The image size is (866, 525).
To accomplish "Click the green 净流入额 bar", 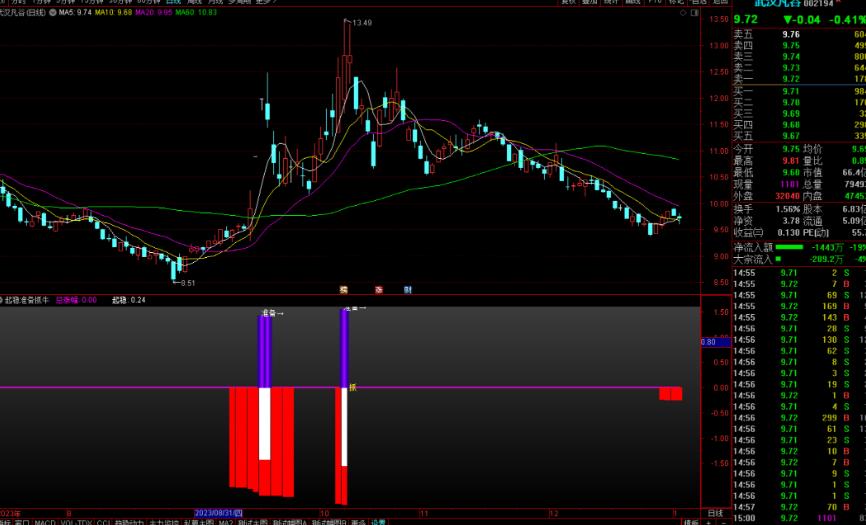I will tap(789, 247).
